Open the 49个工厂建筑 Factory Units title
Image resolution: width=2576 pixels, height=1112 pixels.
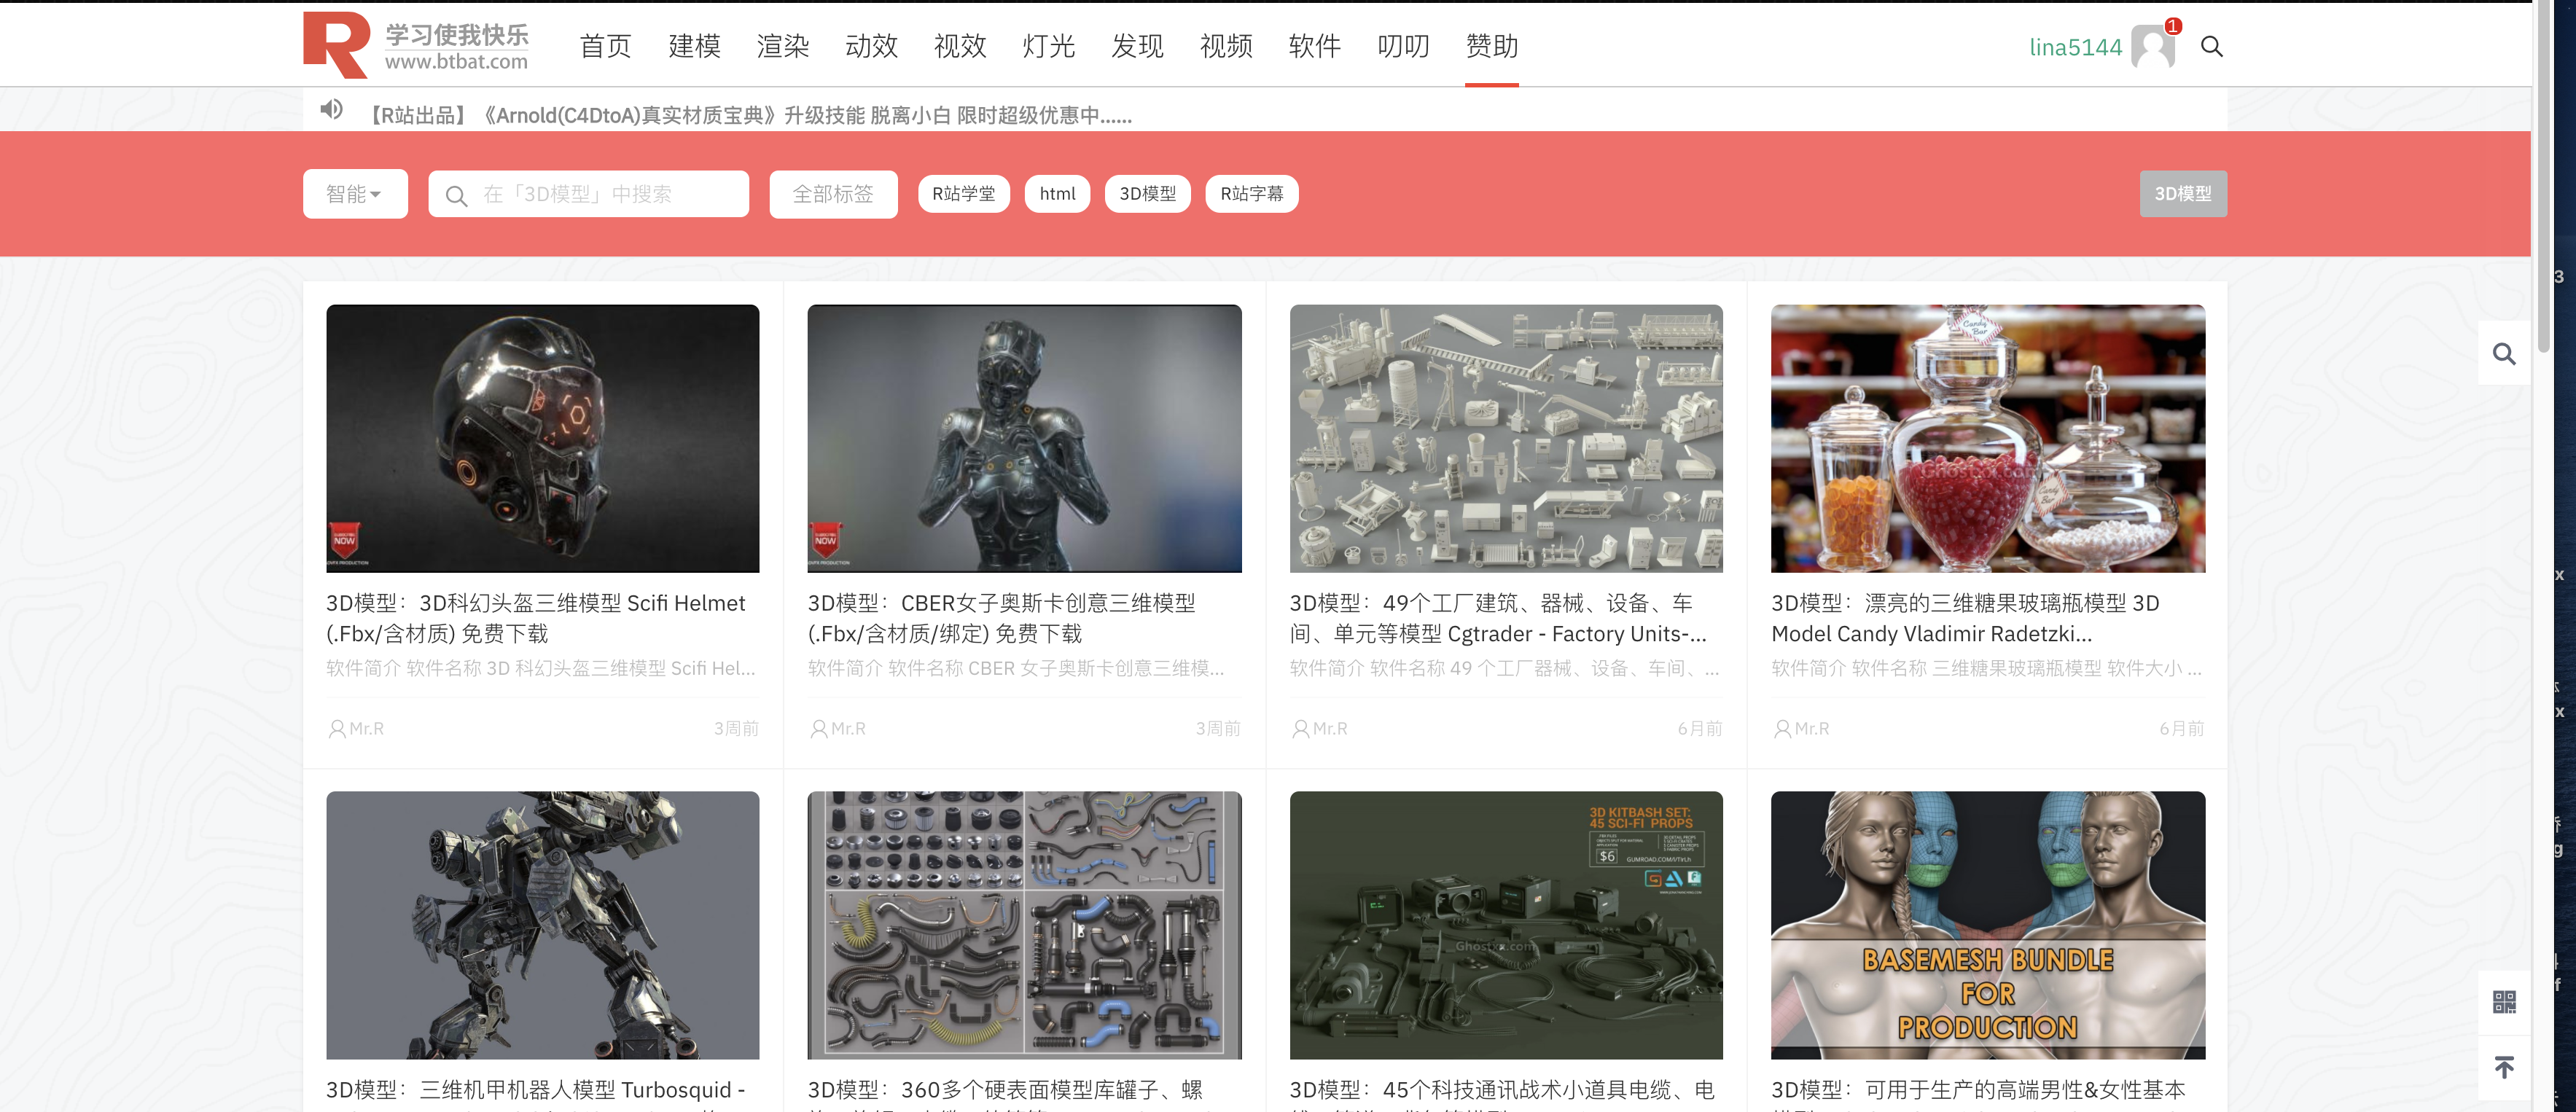(1499, 618)
